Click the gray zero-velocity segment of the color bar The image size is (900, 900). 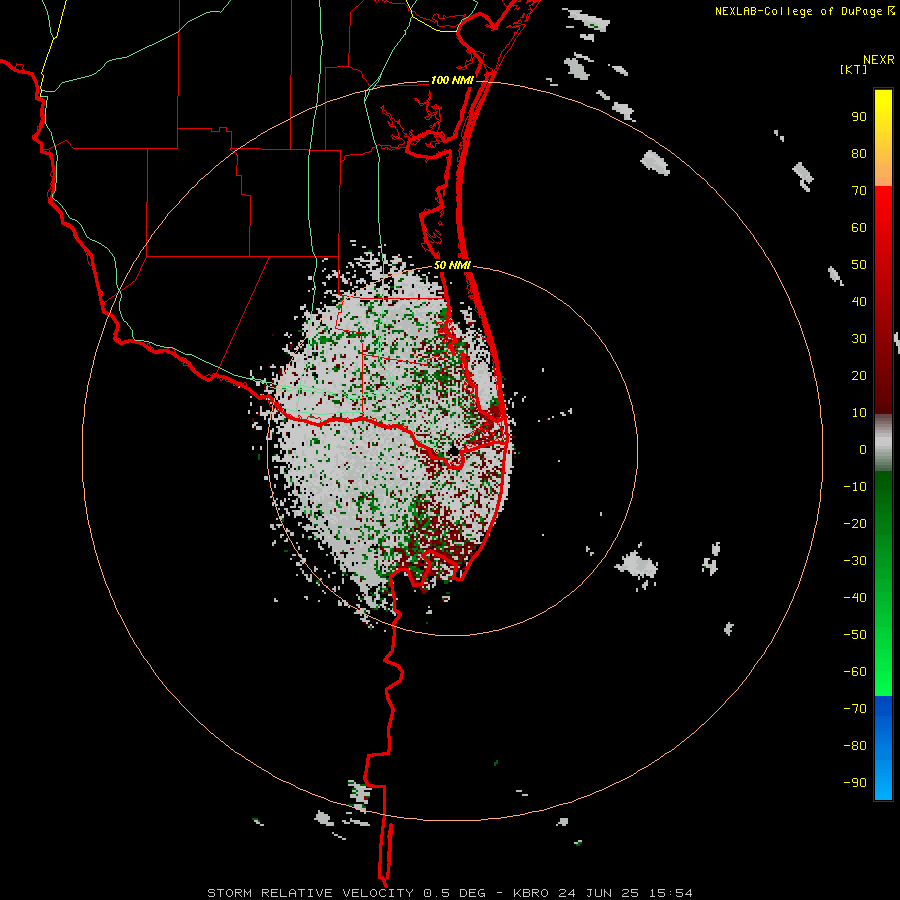pos(883,443)
